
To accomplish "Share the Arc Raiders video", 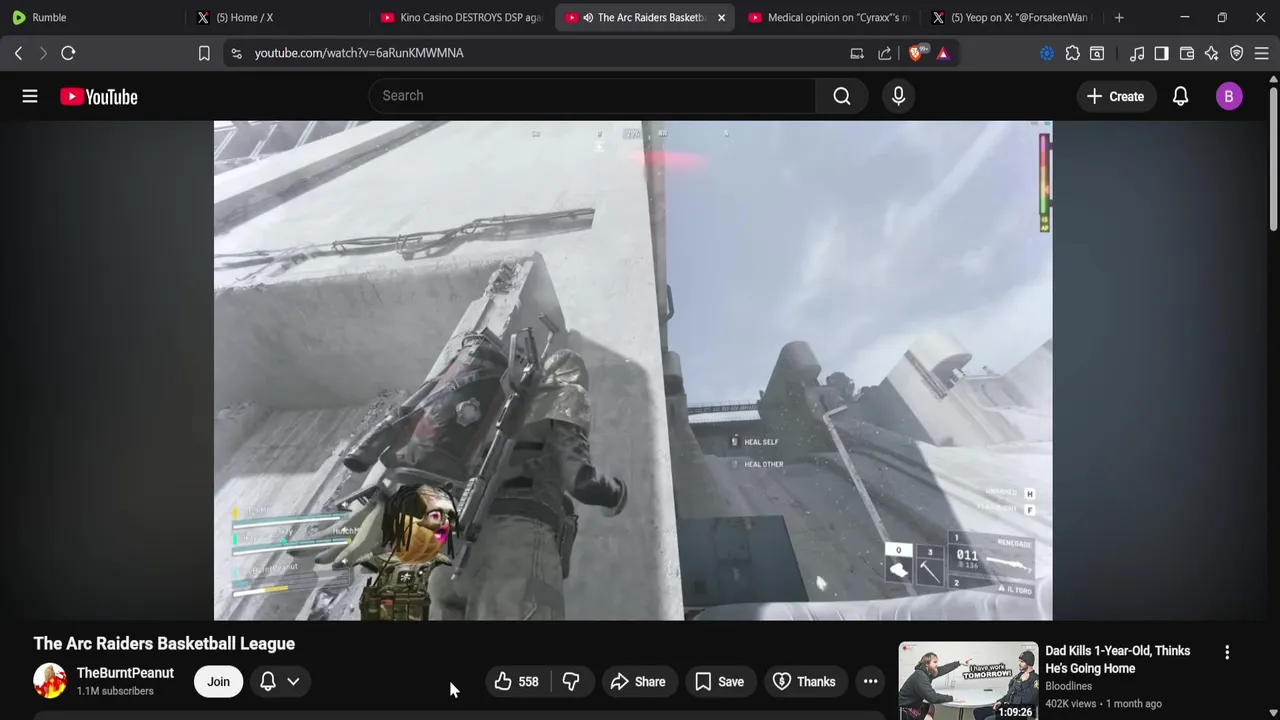I will (638, 682).
